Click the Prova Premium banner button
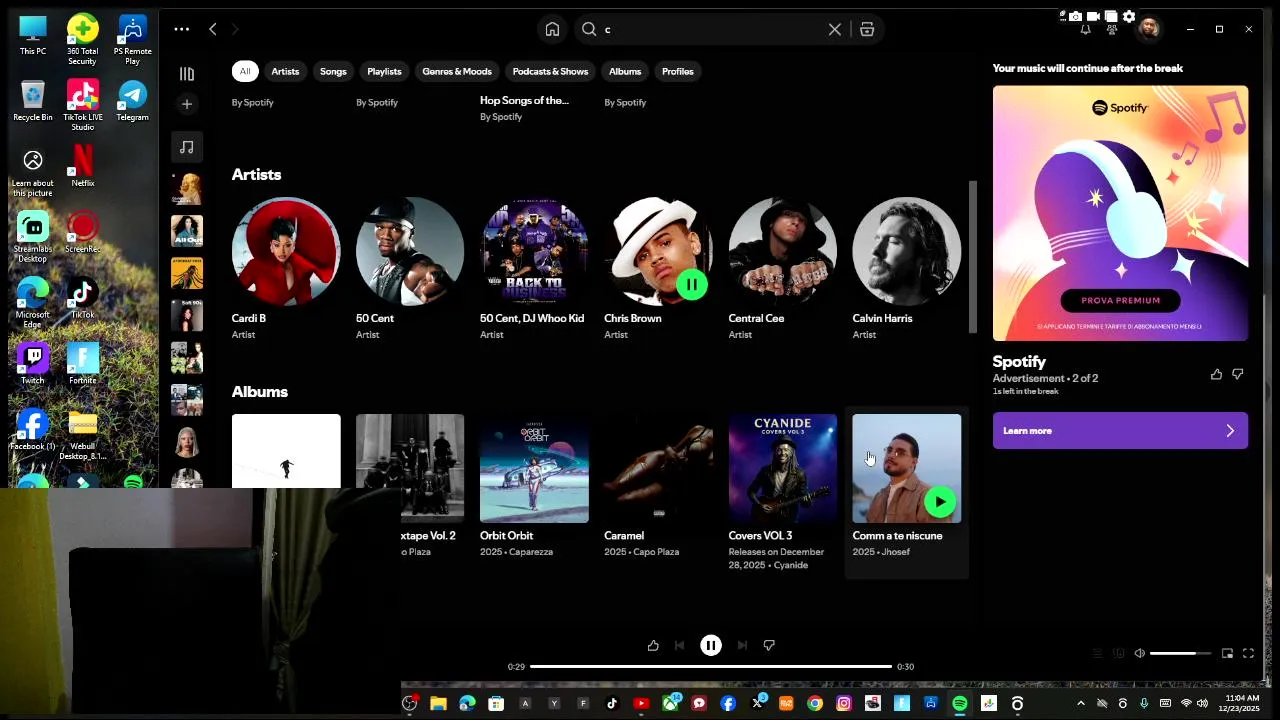Viewport: 1280px width, 720px height. coord(1120,300)
